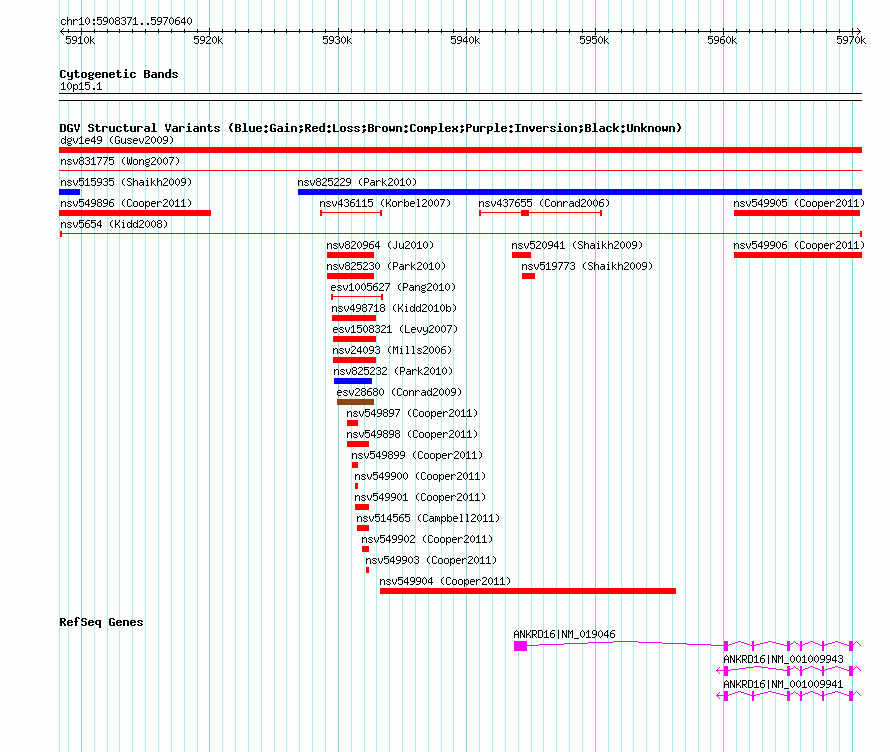
Task: Select the nsv519773 red loss bar
Action: click(x=528, y=276)
